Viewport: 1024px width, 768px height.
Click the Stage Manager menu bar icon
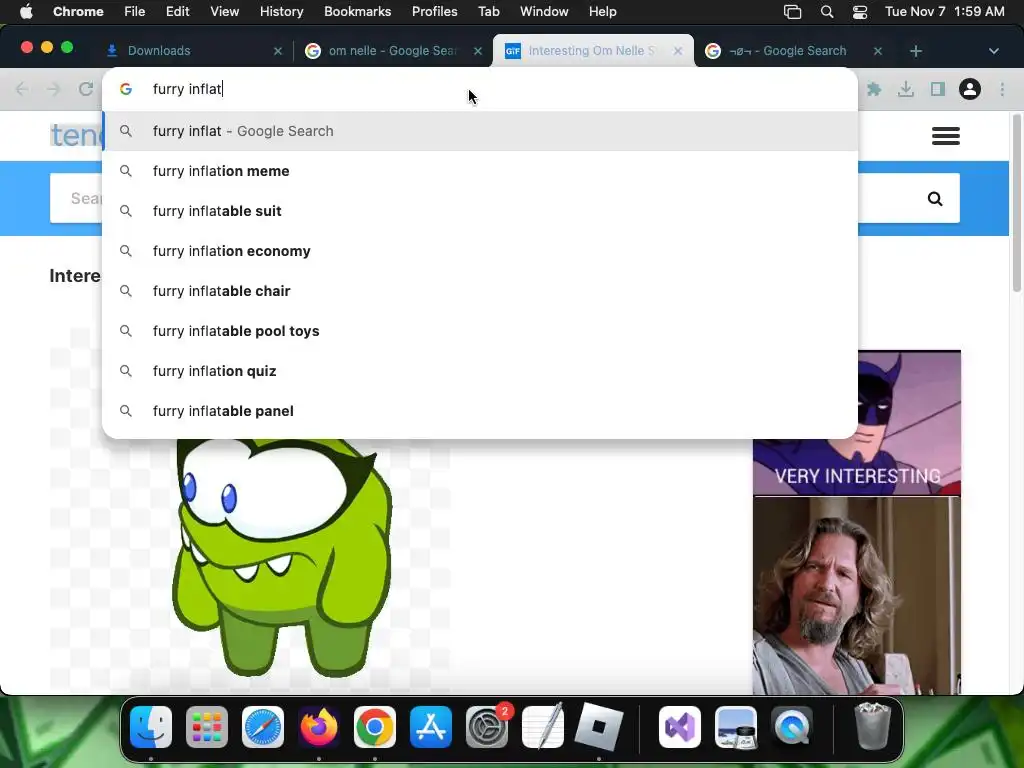(792, 12)
